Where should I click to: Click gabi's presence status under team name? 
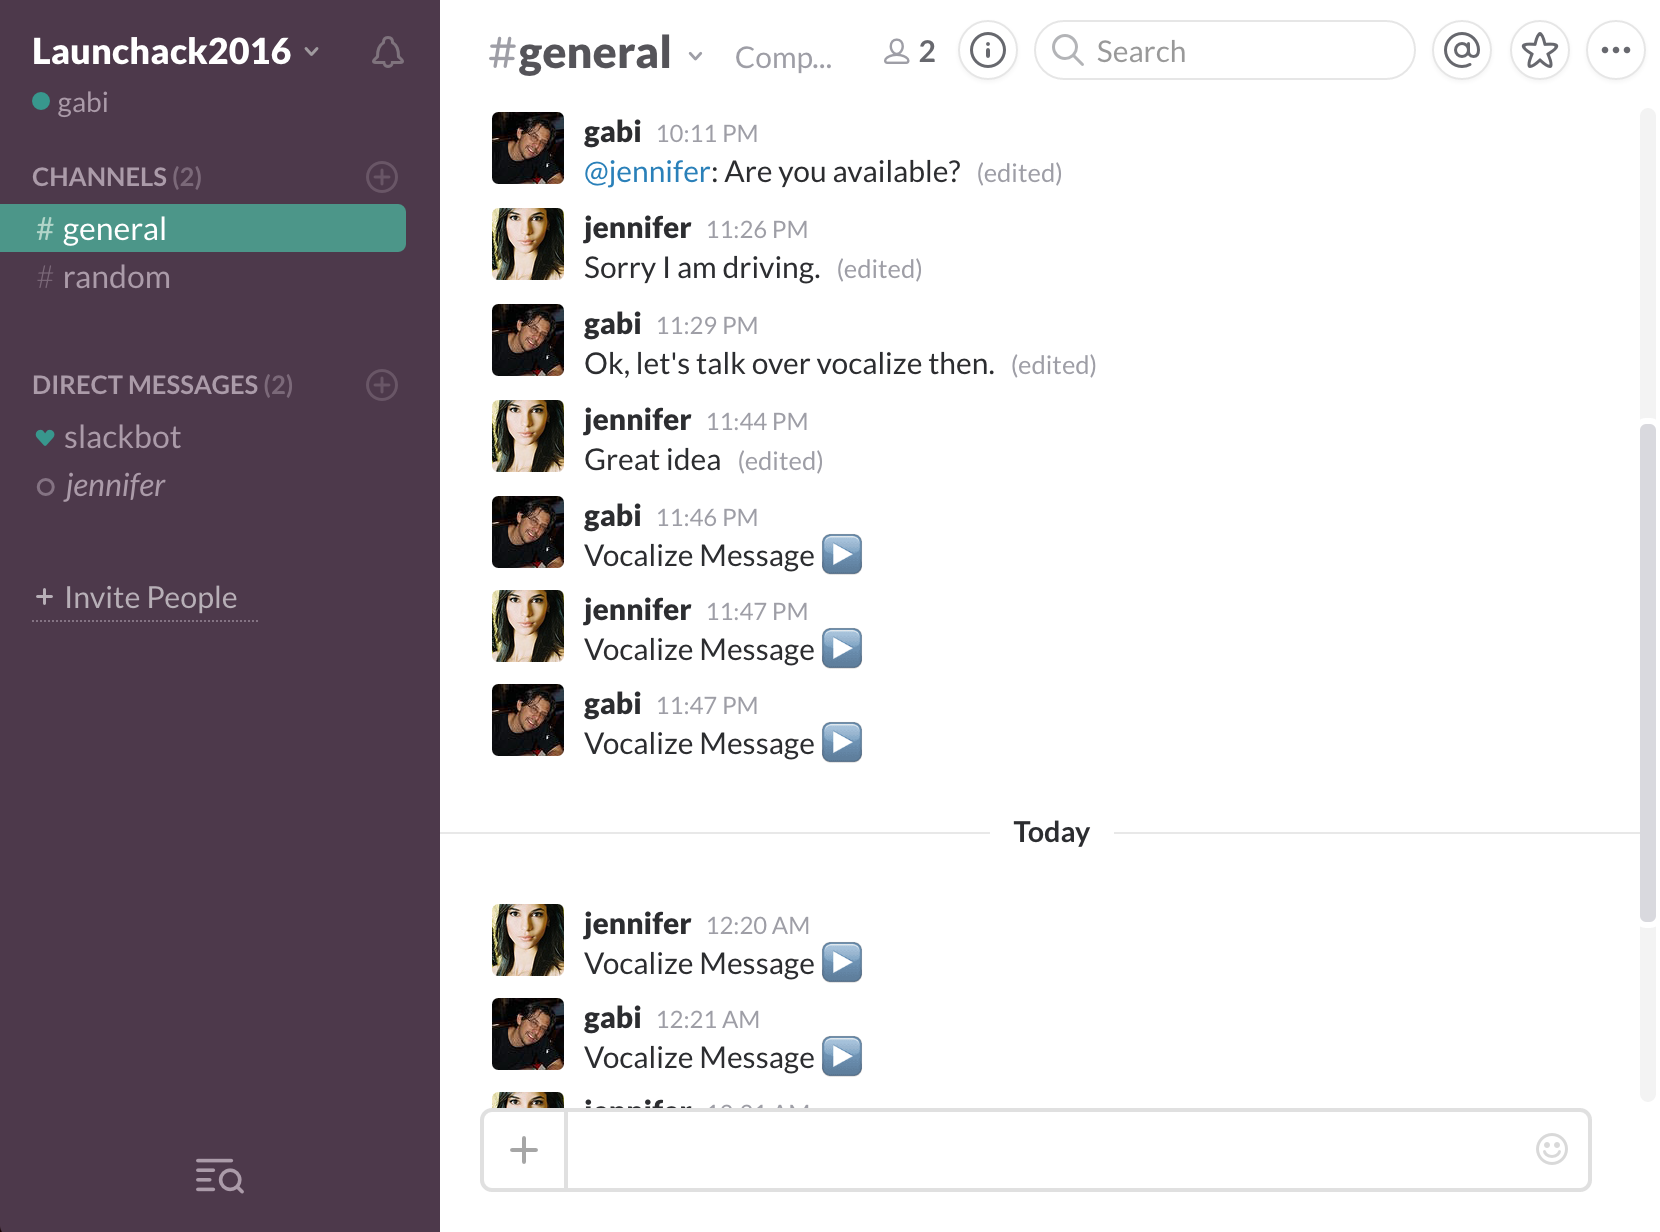coord(70,102)
